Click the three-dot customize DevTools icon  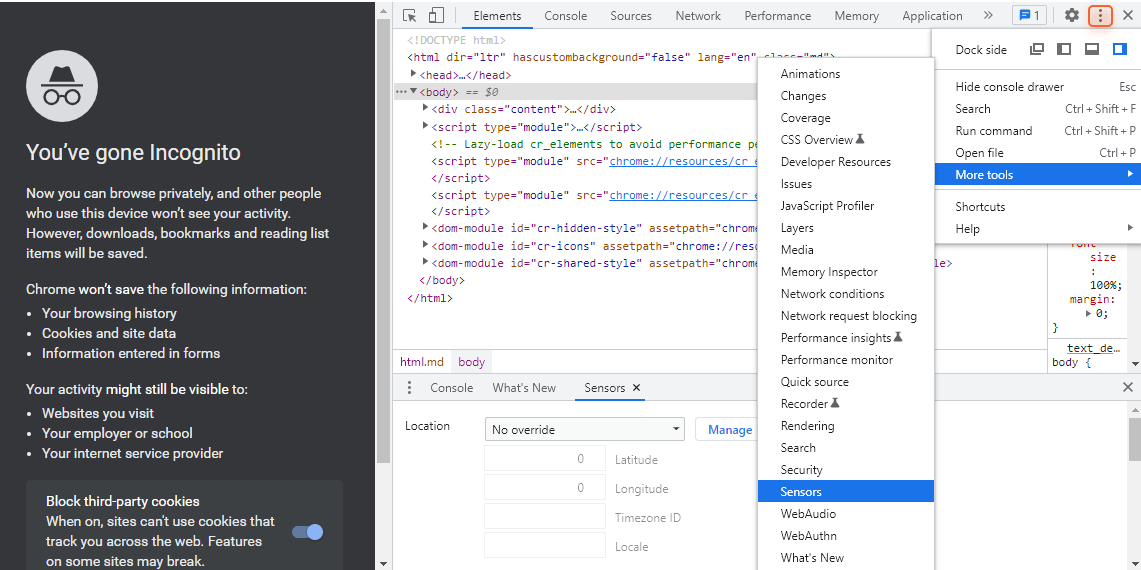pyautogui.click(x=1100, y=15)
